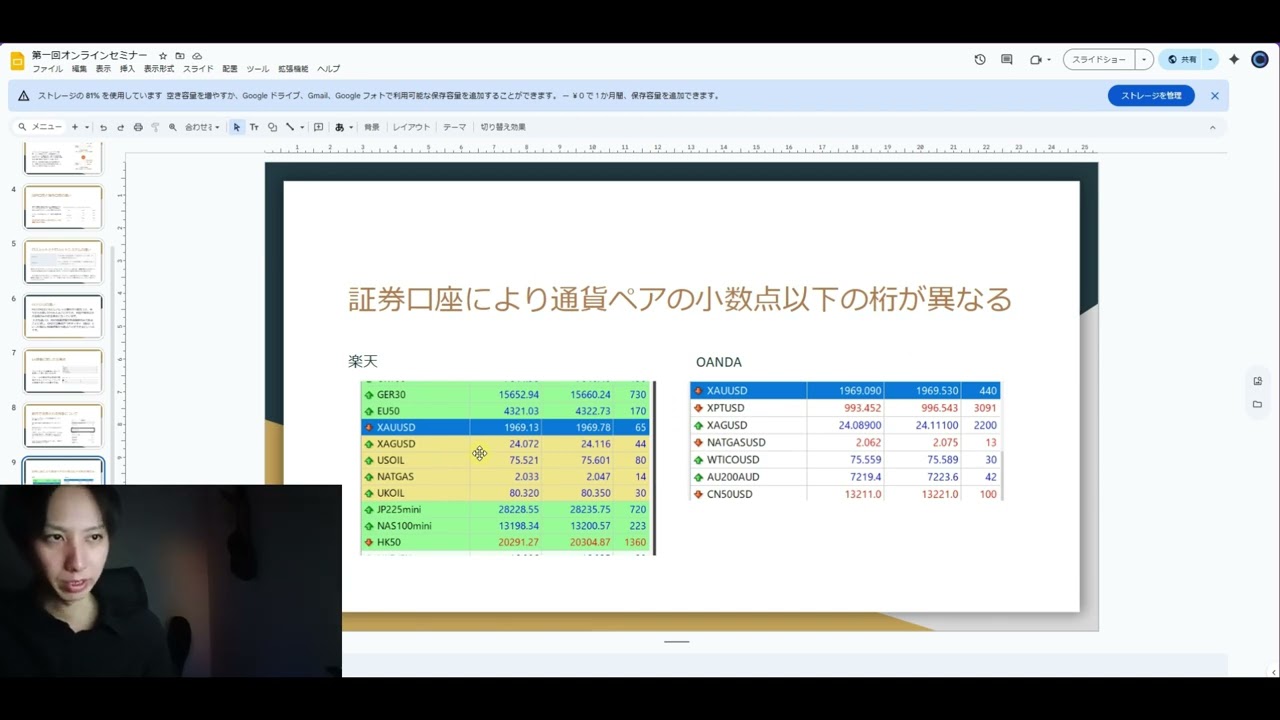Star the 第一回オンラインセミナー document
The width and height of the screenshot is (1280, 720).
click(163, 56)
